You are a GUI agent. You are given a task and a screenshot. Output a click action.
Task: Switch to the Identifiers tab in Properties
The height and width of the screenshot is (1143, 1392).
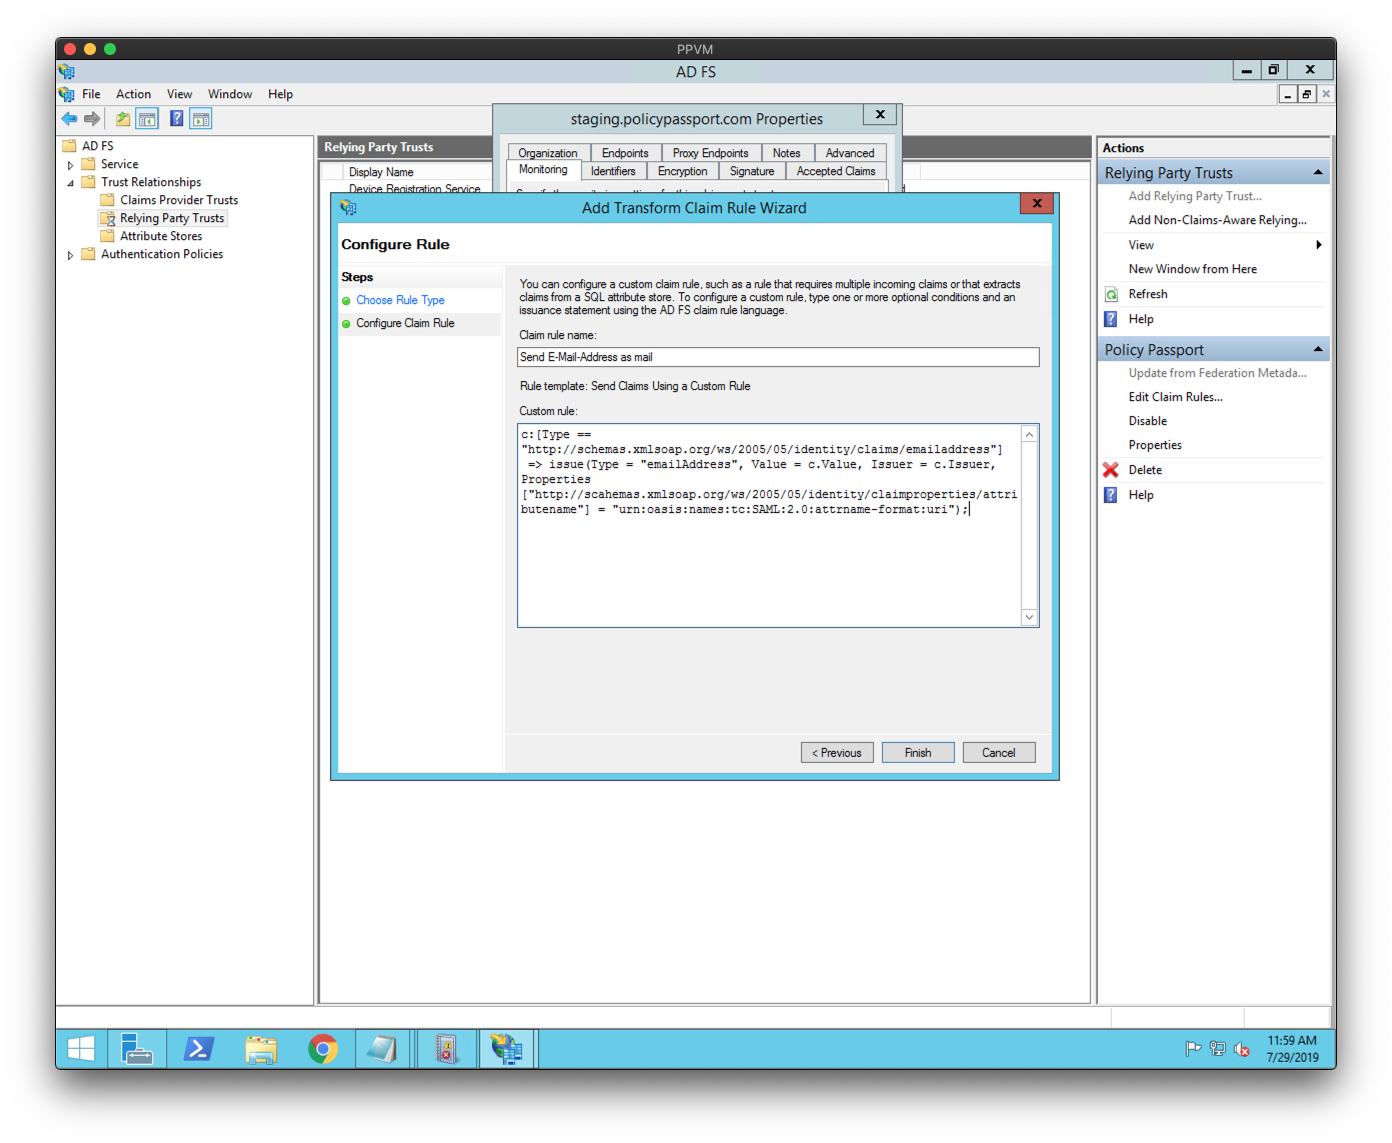pyautogui.click(x=613, y=171)
